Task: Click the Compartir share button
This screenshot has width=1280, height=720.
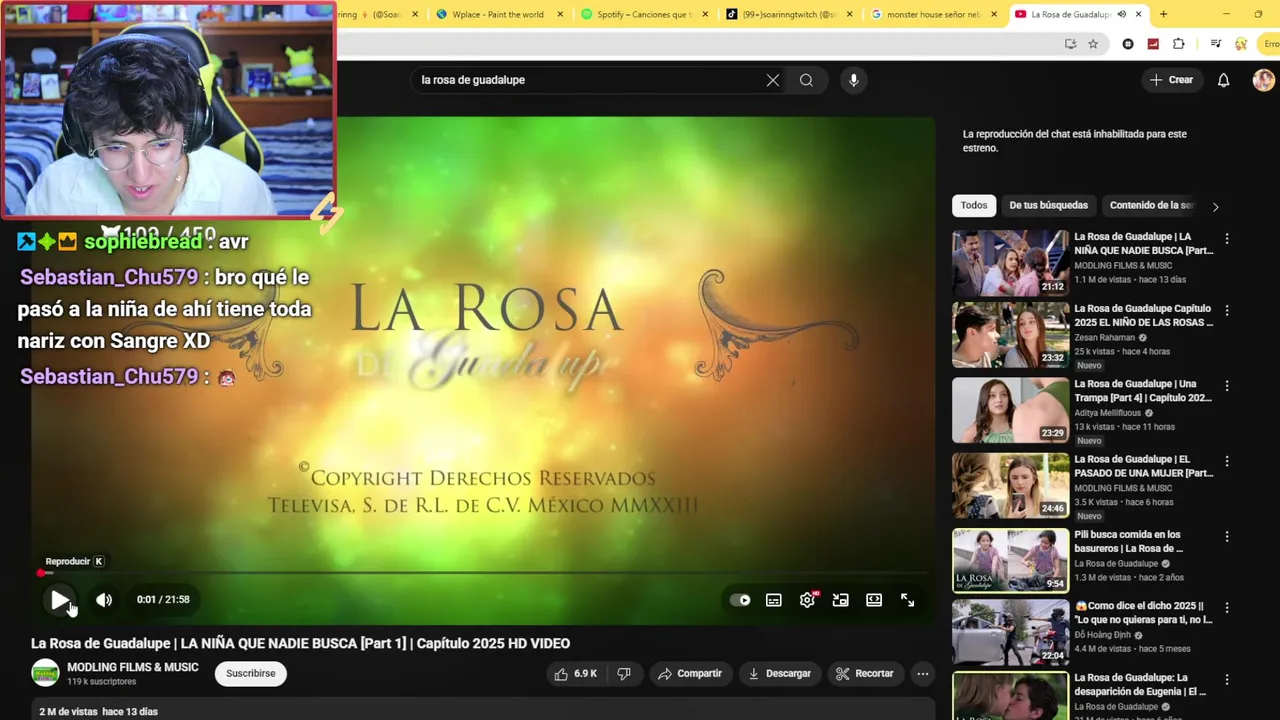Action: pos(689,674)
